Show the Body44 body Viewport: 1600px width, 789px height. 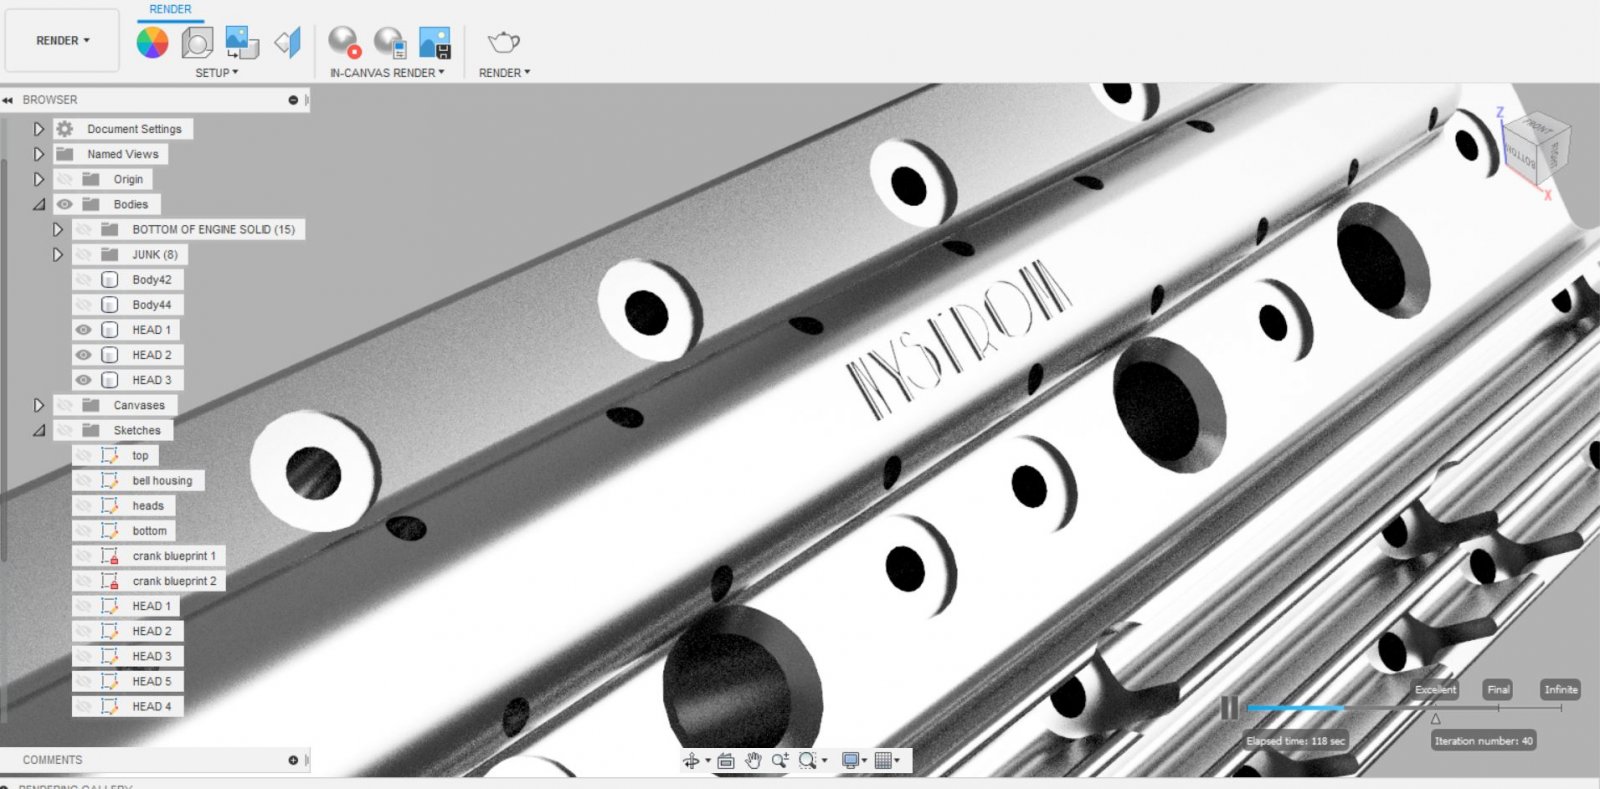coord(84,305)
